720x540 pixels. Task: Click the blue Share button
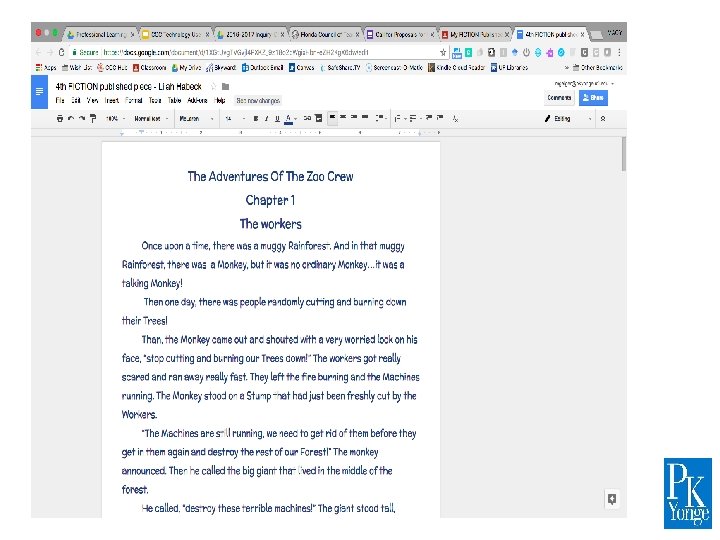(593, 97)
